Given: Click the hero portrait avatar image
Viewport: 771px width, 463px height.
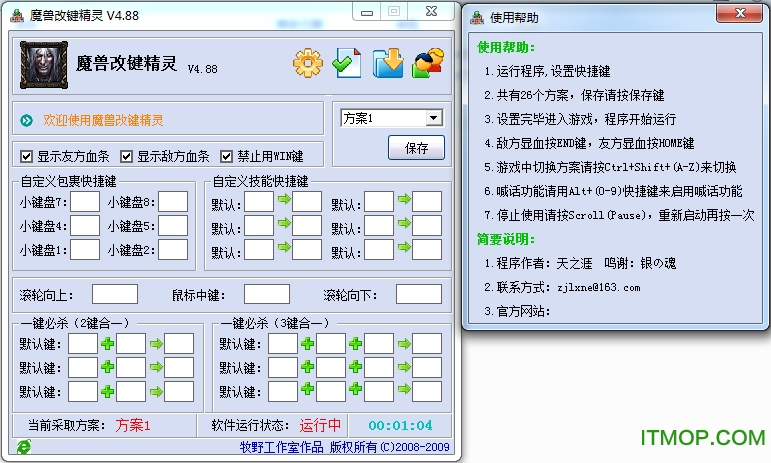Looking at the screenshot, I should (x=44, y=64).
